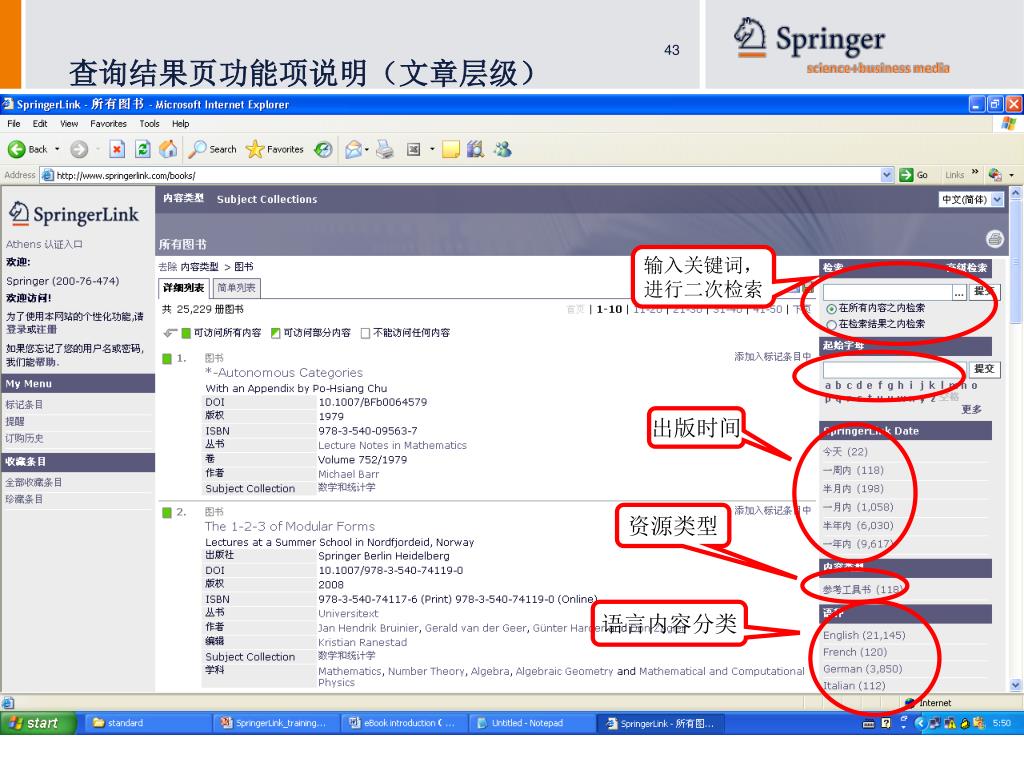Open the Search magnifier in toolbar
Screen dimensions: 1024x768
coord(197,150)
